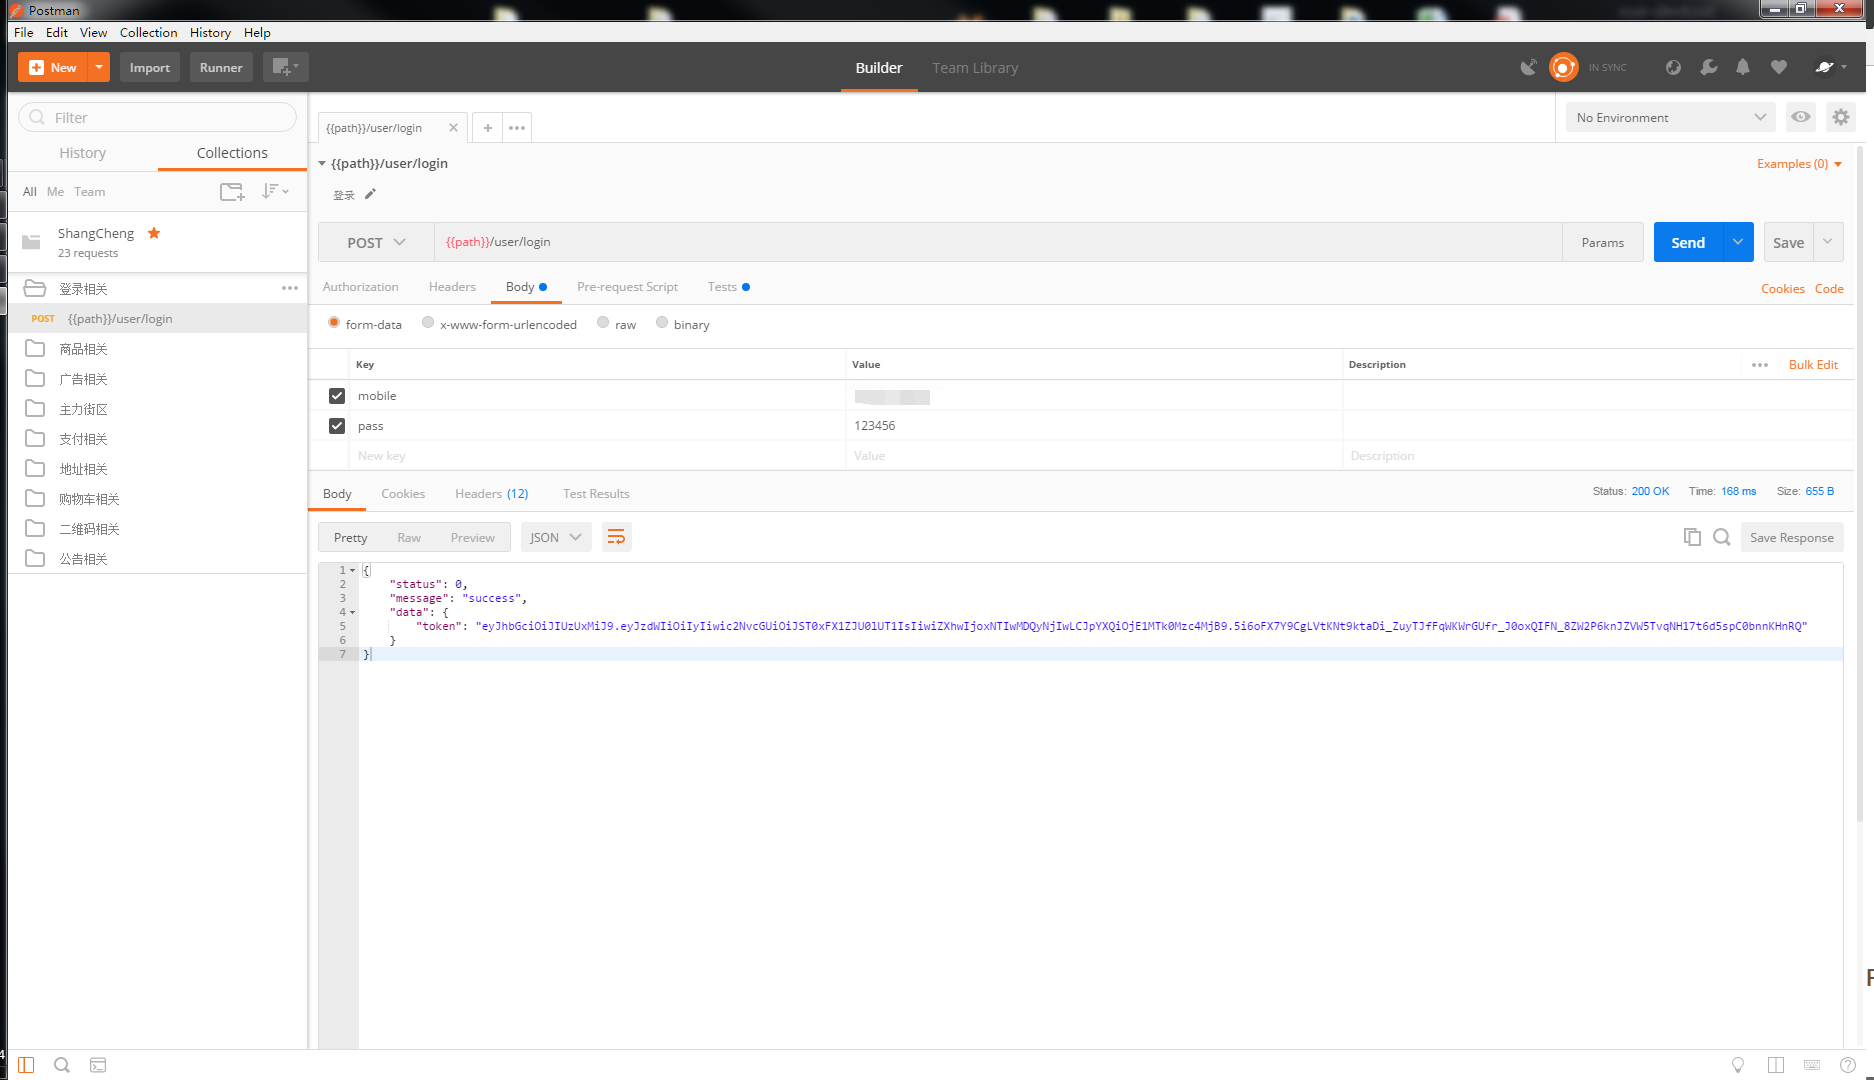
Task: Toggle the wrap lines icon in response
Action: [616, 537]
